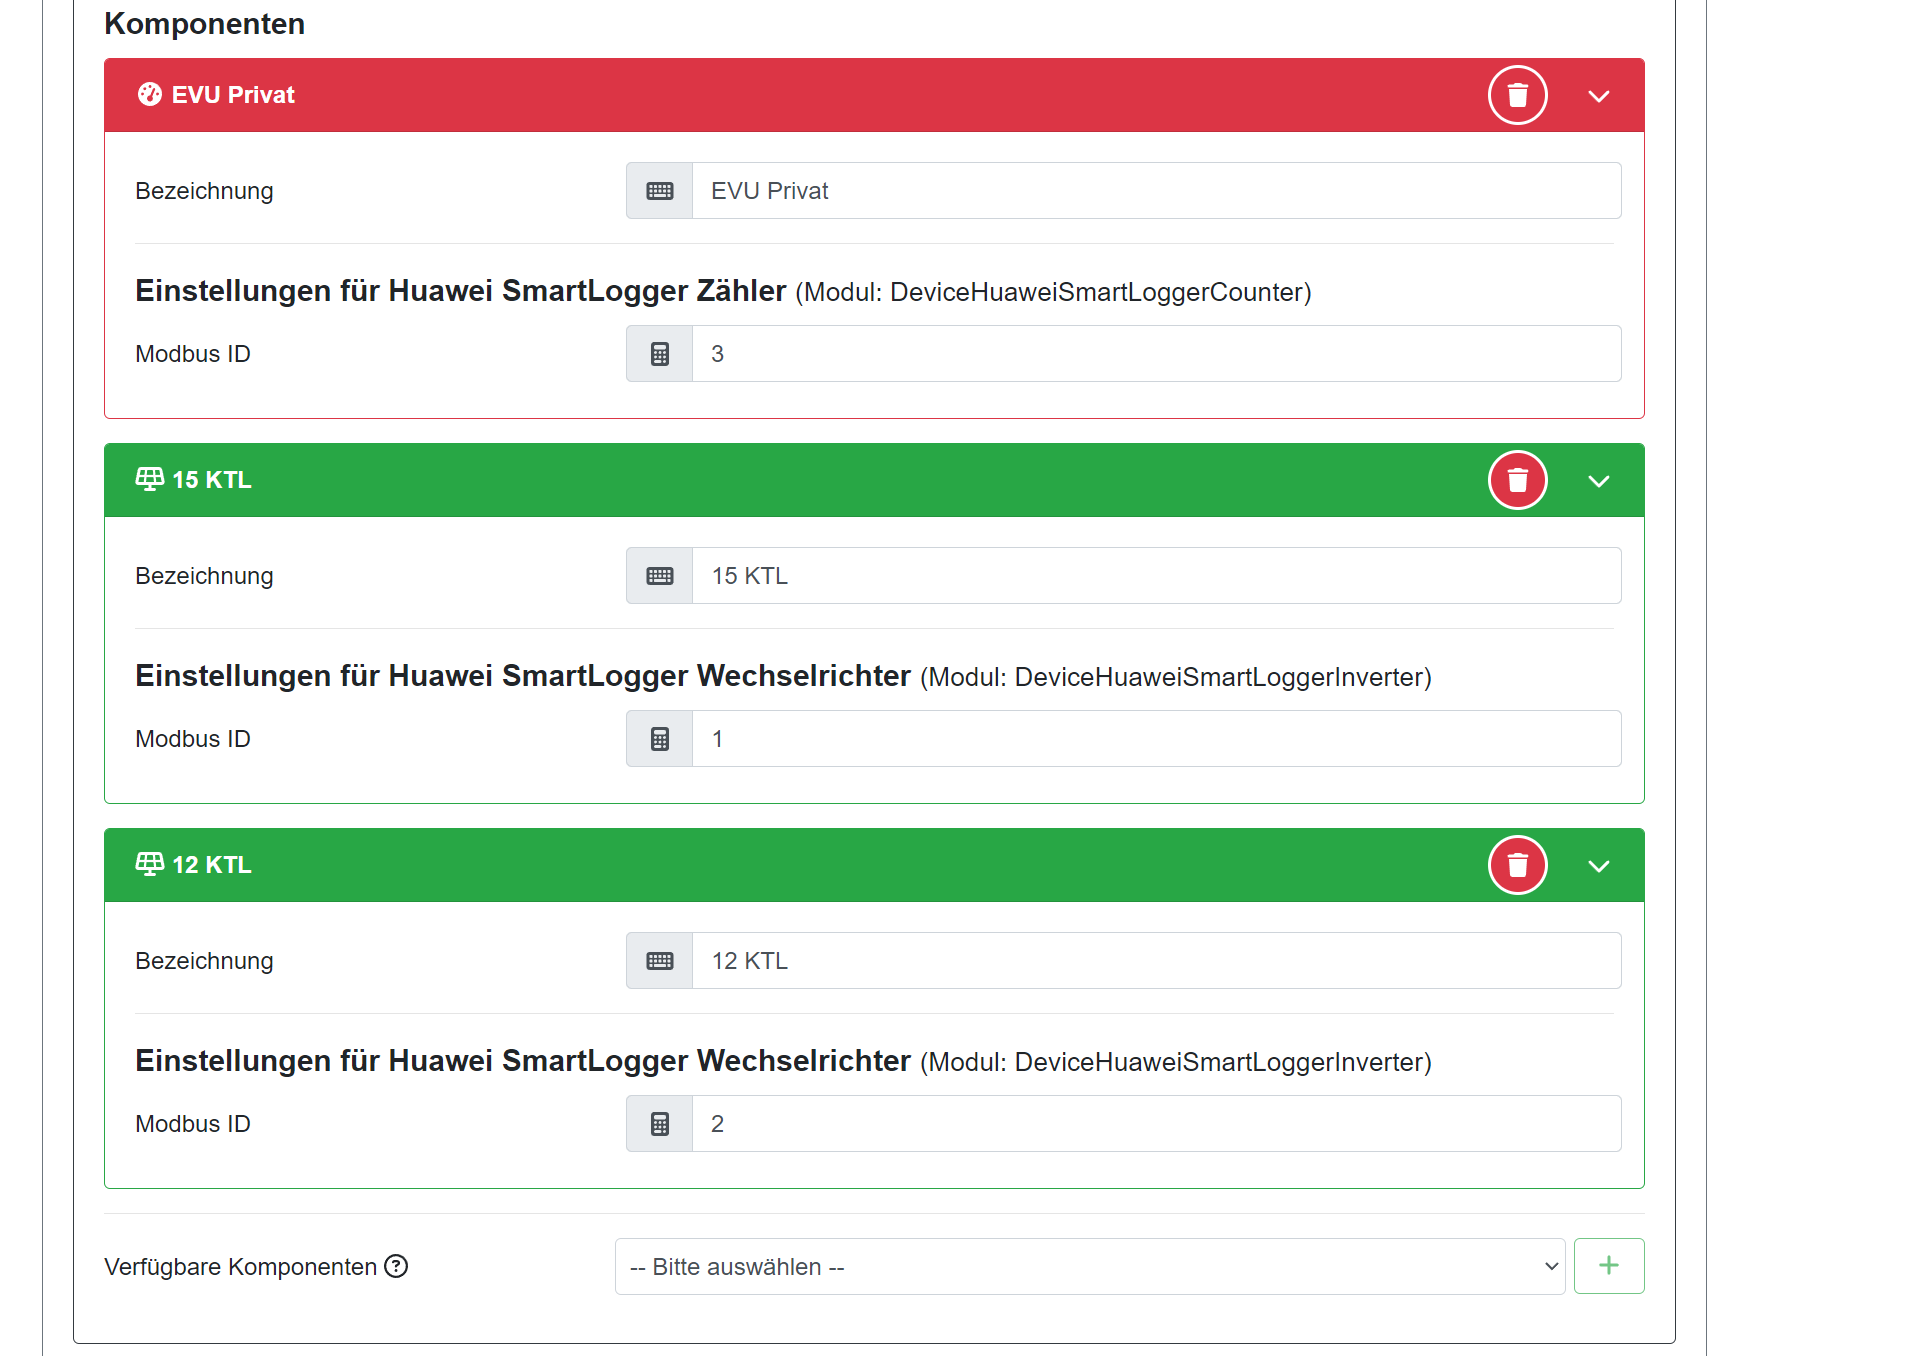Image resolution: width=1931 pixels, height=1356 pixels.
Task: Remove the 12 KTL component
Action: (1517, 865)
